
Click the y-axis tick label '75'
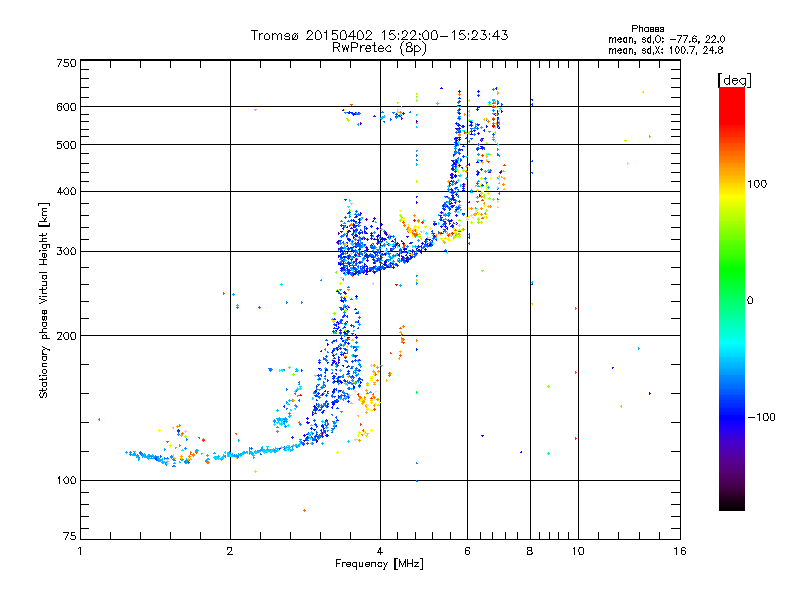[70, 536]
